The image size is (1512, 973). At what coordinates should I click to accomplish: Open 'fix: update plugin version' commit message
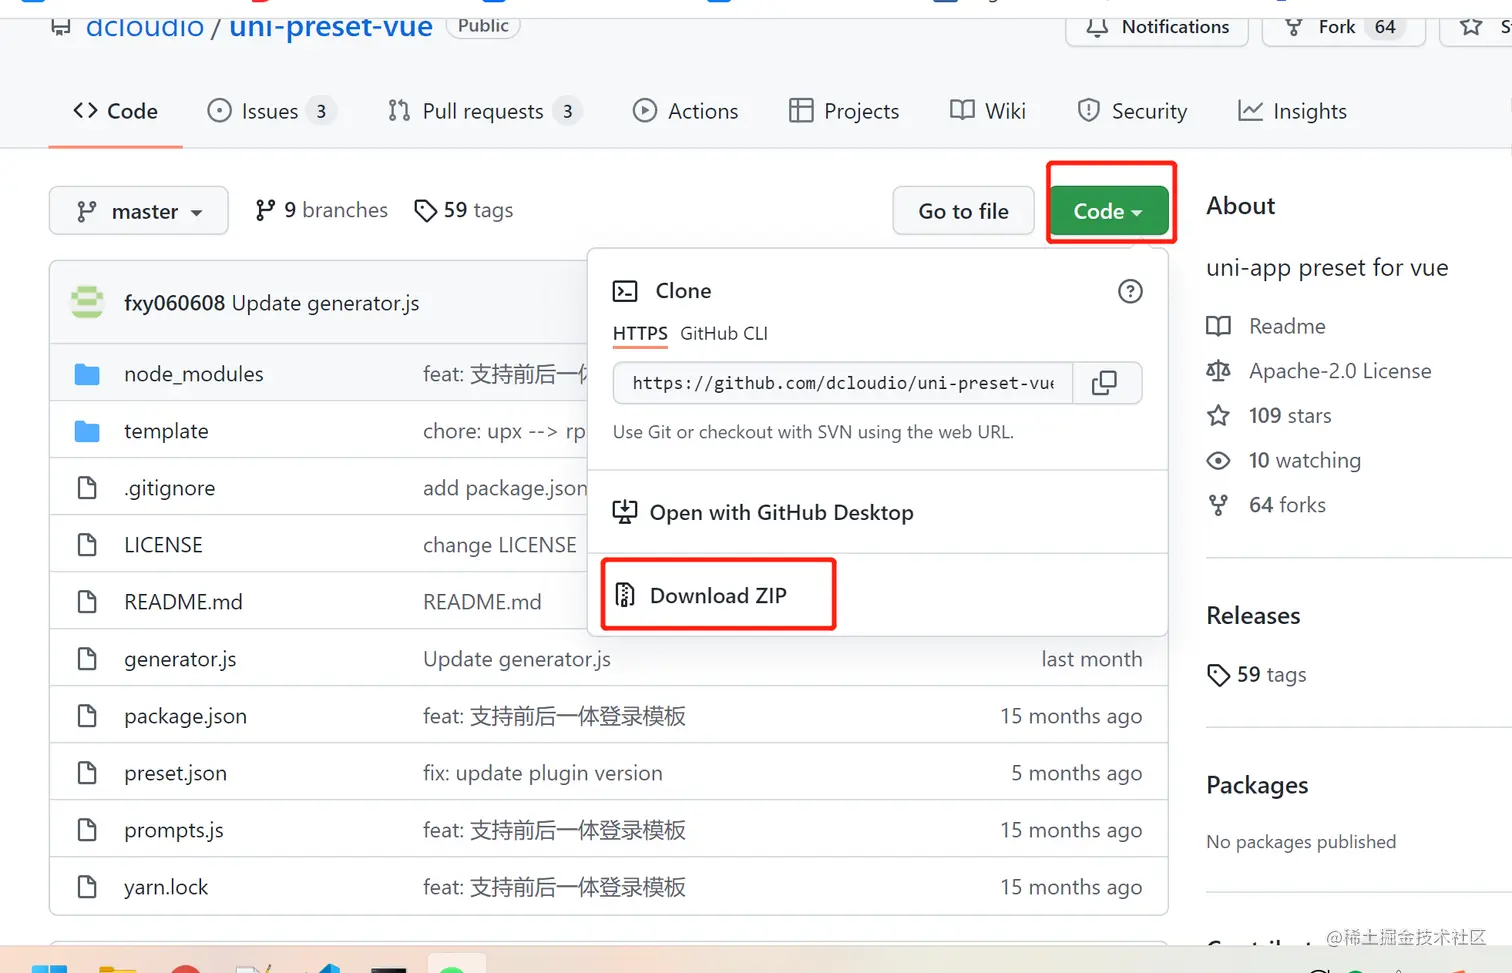point(543,773)
